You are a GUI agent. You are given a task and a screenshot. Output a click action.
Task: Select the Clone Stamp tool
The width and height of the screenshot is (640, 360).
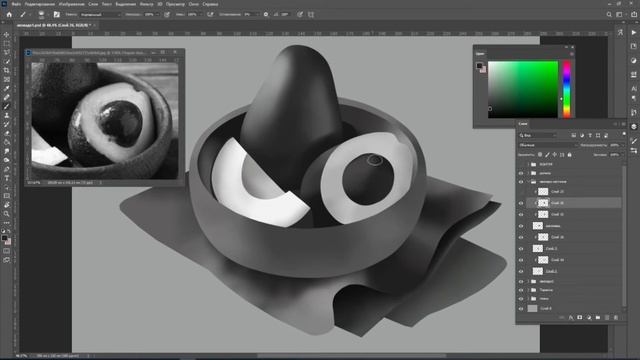click(7, 116)
